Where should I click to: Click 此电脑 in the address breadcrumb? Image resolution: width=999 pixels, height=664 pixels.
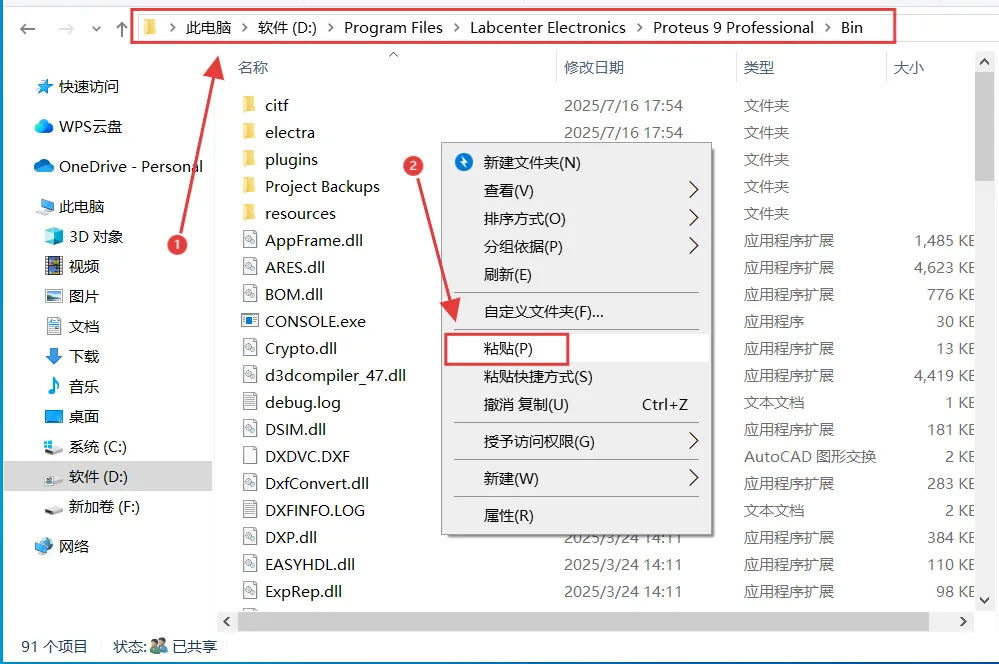click(208, 27)
